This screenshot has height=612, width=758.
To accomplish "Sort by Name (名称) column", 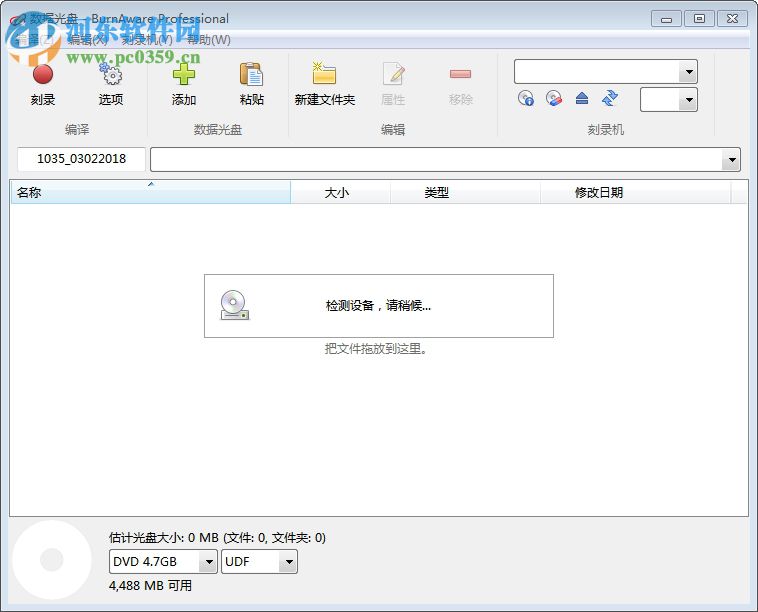I will [150, 192].
